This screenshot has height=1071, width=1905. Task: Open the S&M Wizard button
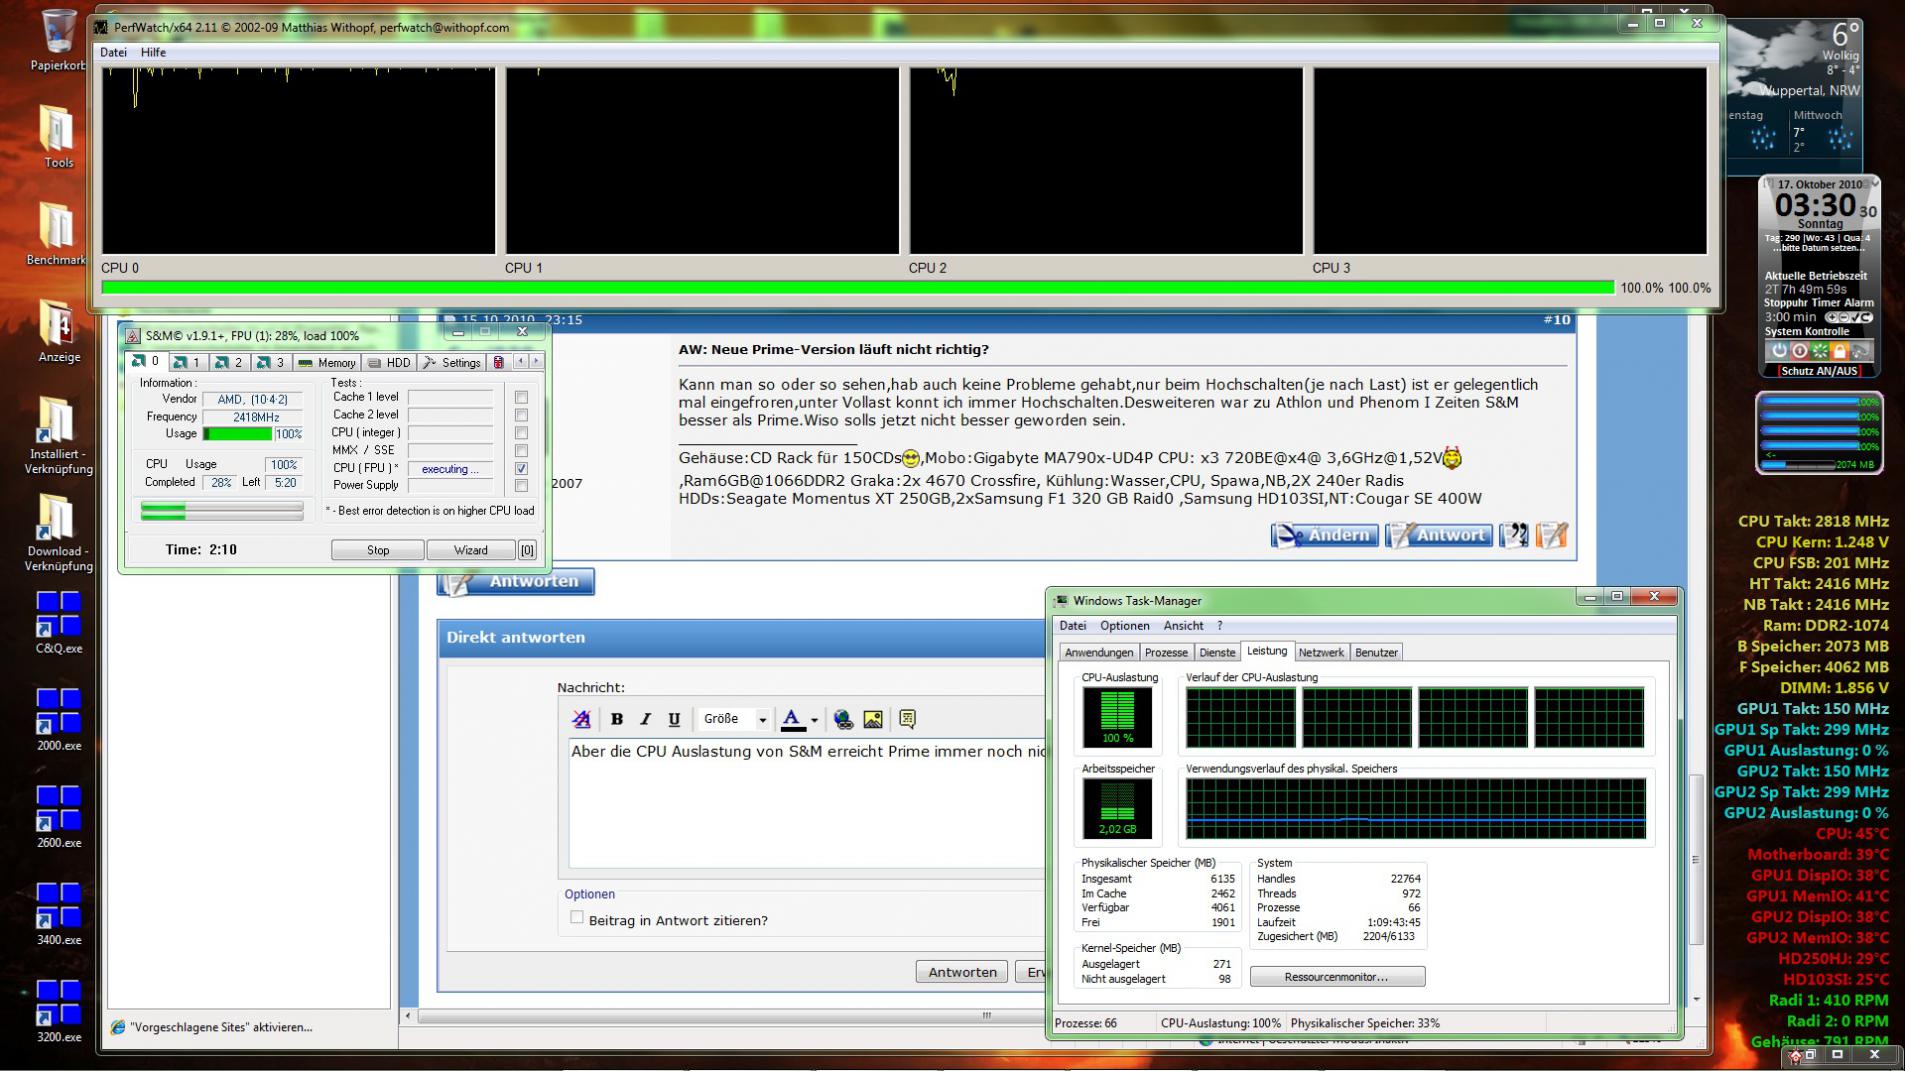pyautogui.click(x=470, y=550)
